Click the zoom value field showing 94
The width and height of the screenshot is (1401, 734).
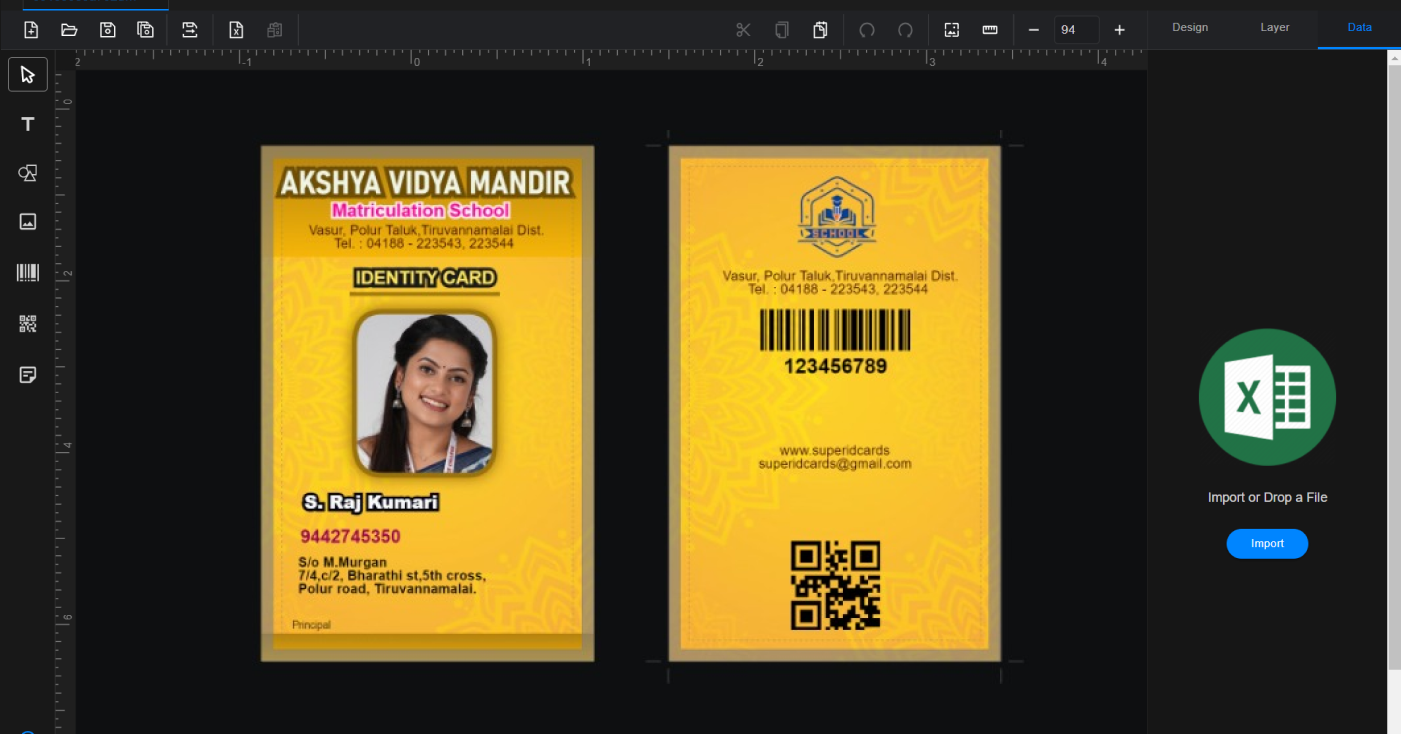click(x=1076, y=30)
